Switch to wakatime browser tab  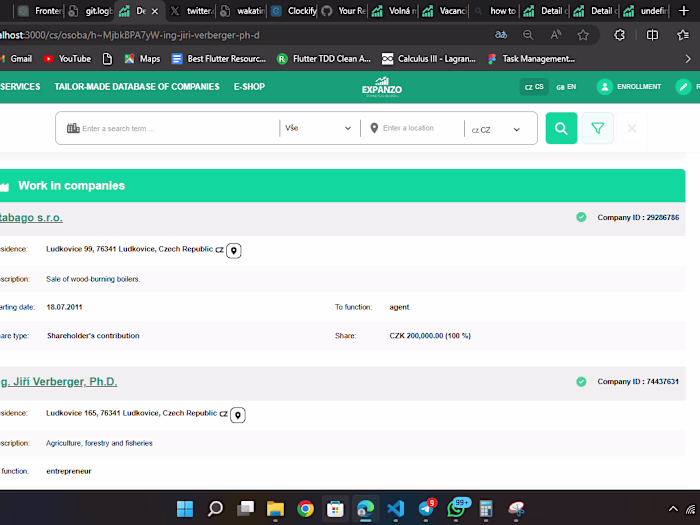[x=243, y=11]
